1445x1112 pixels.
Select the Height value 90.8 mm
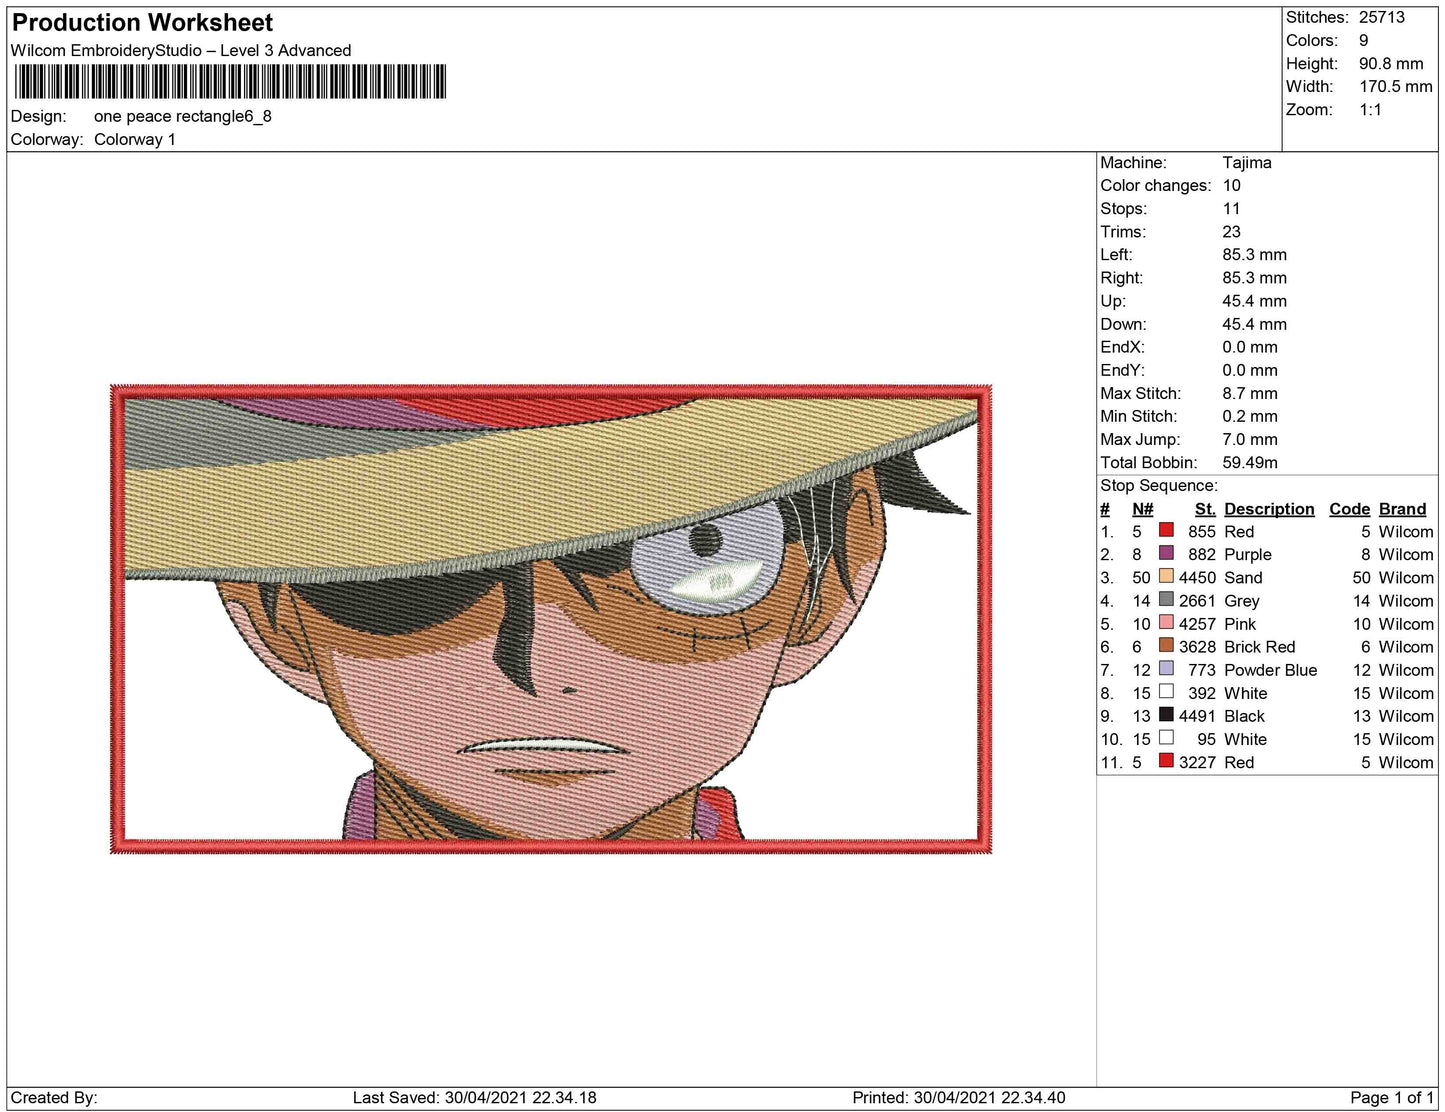[x=1391, y=63]
